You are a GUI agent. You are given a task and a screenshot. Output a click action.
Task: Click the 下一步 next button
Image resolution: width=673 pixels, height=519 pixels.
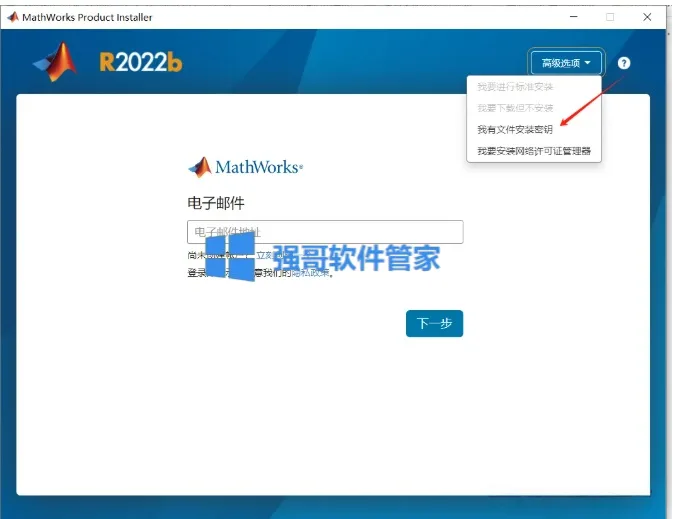[434, 323]
